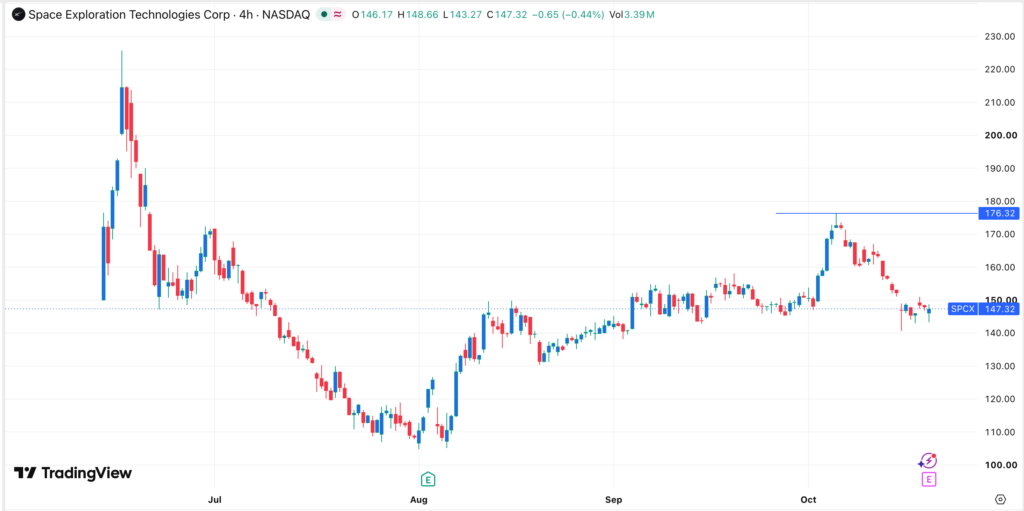Click the Vol 3.39M volume readout
This screenshot has height=511, width=1024.
click(631, 14)
